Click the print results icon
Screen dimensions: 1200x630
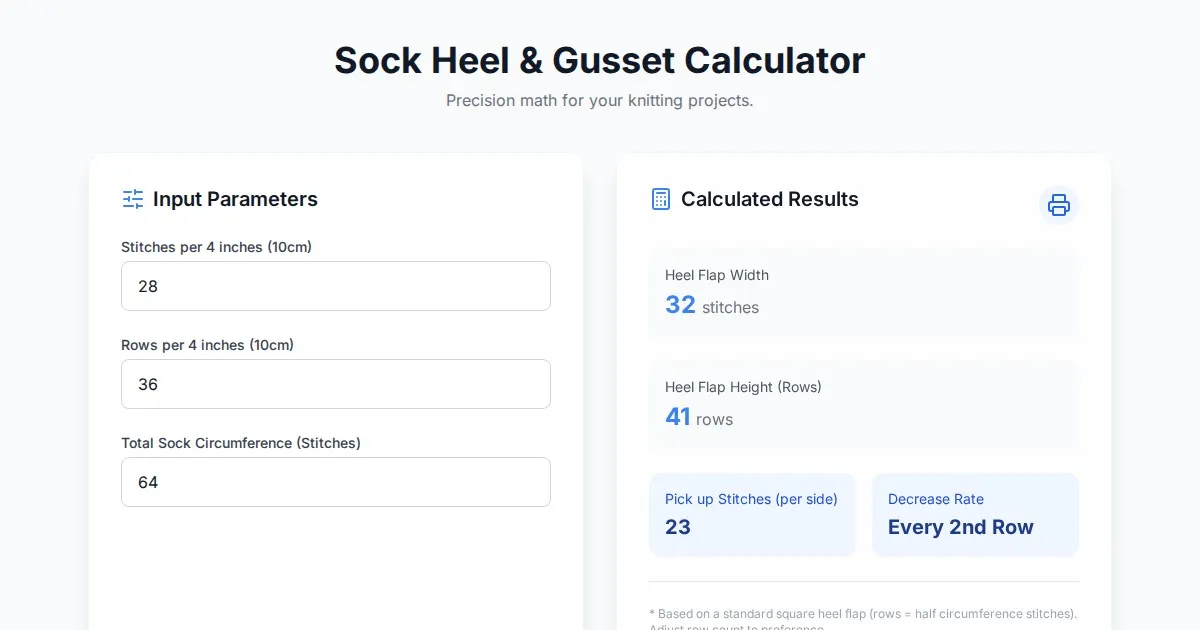pos(1059,205)
